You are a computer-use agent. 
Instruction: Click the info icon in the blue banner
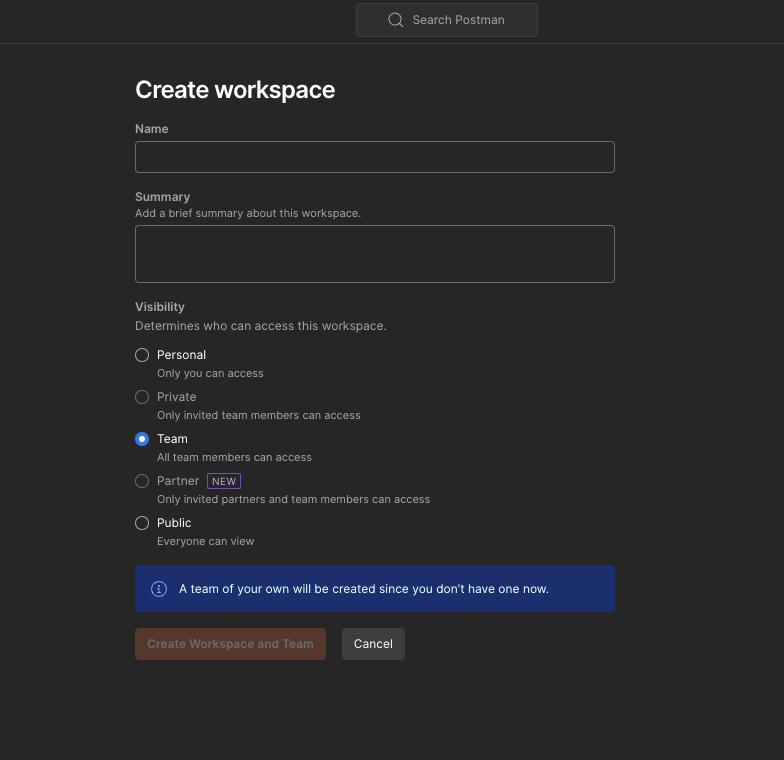coord(158,589)
